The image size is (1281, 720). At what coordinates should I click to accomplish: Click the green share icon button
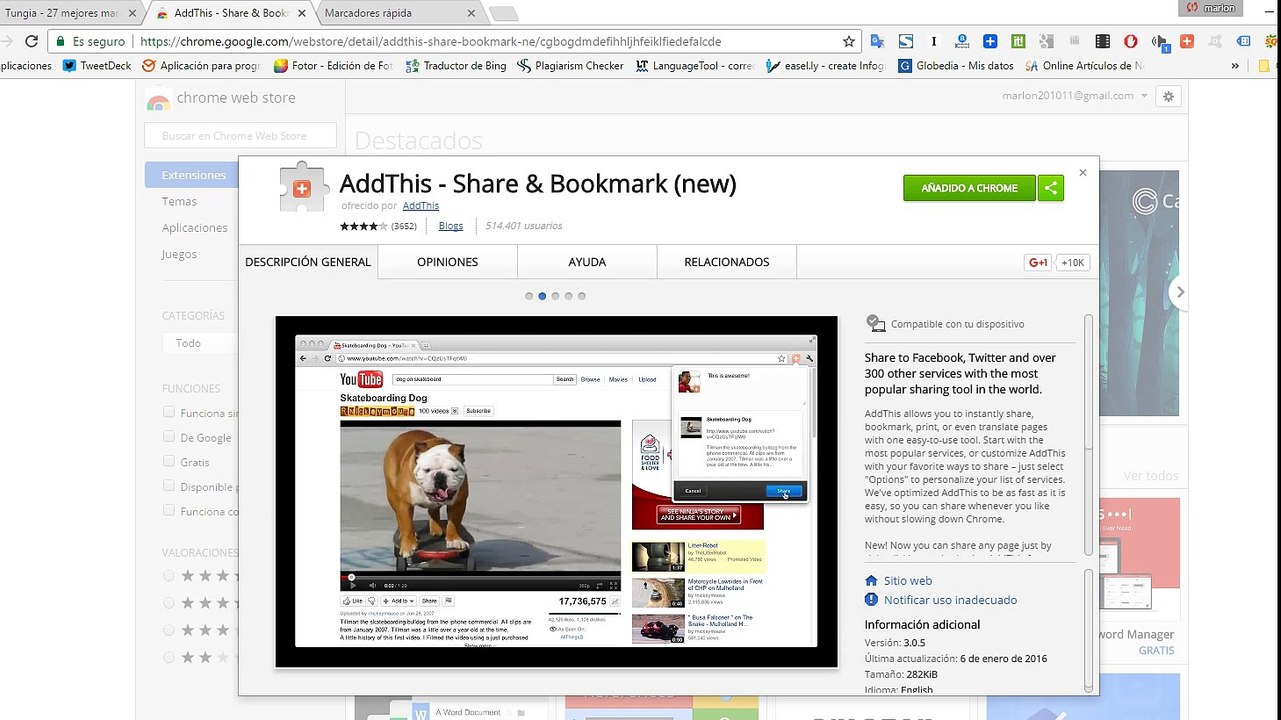pyautogui.click(x=1050, y=188)
